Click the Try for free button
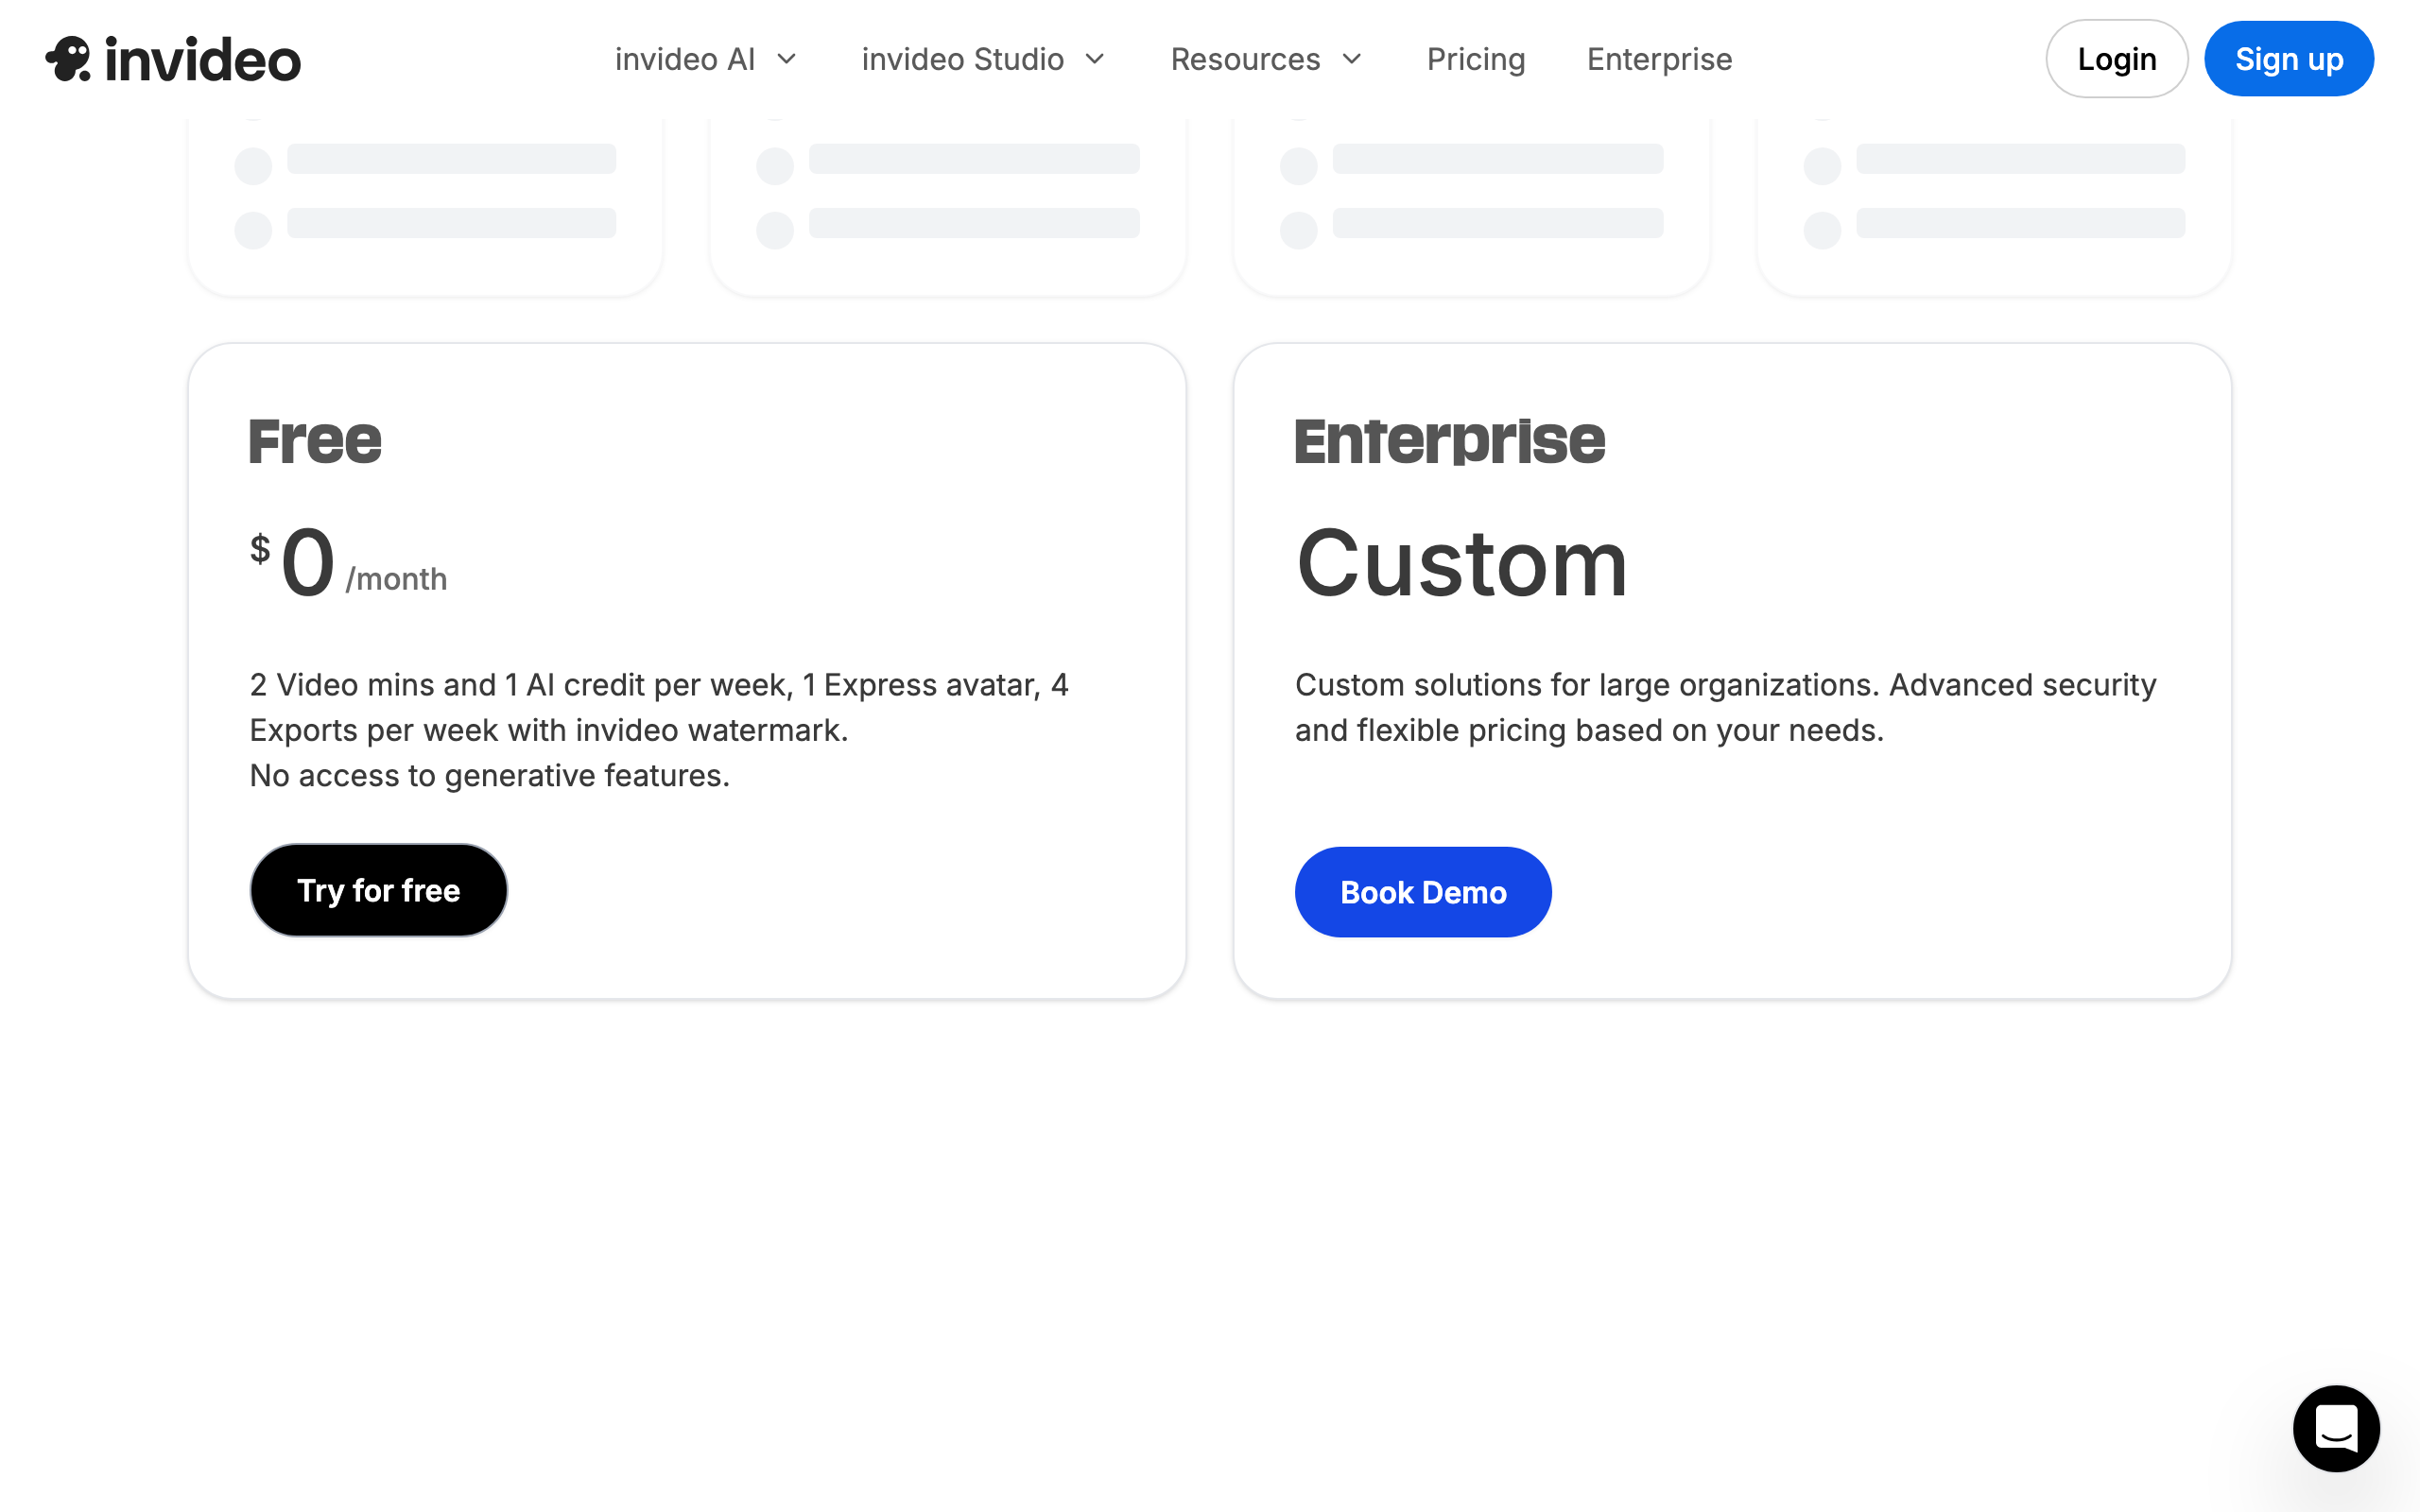 coord(378,890)
